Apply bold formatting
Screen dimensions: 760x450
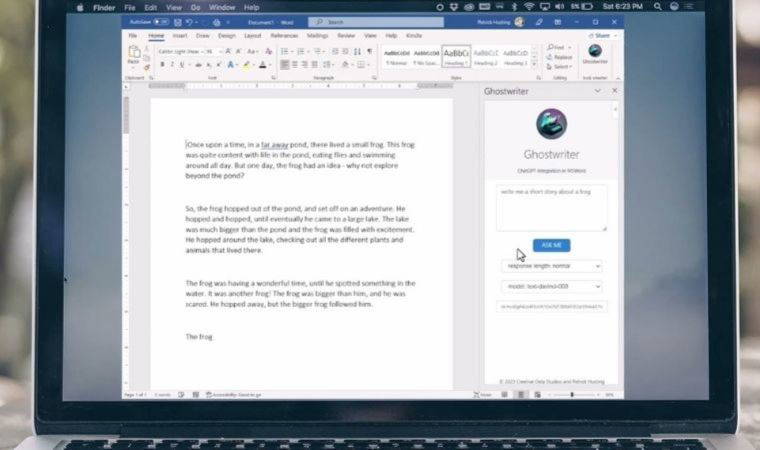[162, 64]
